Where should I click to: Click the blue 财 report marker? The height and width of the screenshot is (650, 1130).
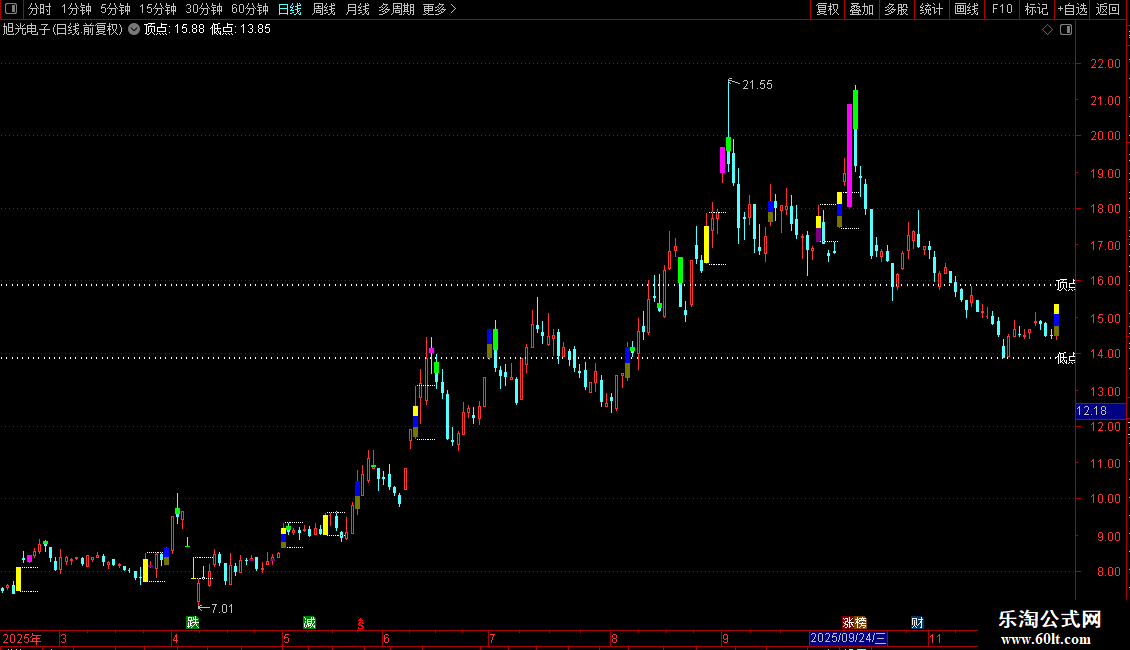tap(917, 623)
